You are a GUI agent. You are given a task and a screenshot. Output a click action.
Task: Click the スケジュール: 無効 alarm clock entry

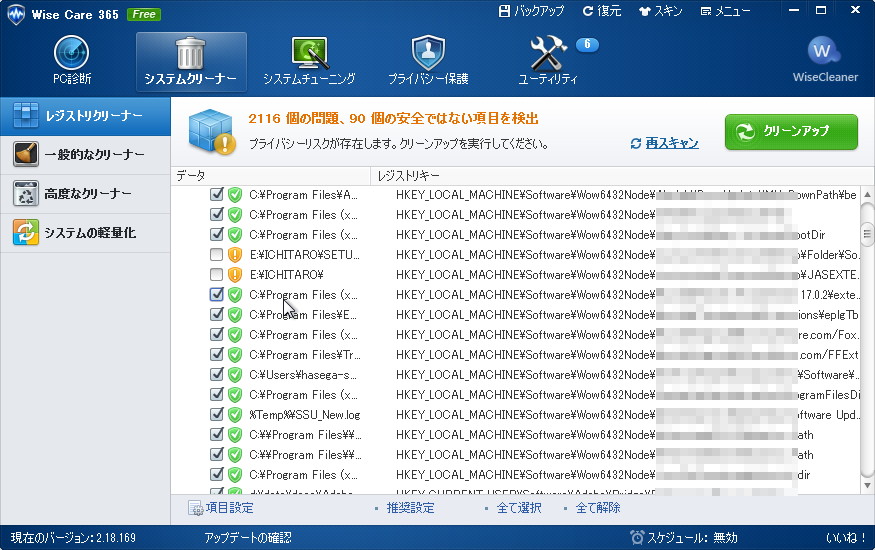[684, 538]
